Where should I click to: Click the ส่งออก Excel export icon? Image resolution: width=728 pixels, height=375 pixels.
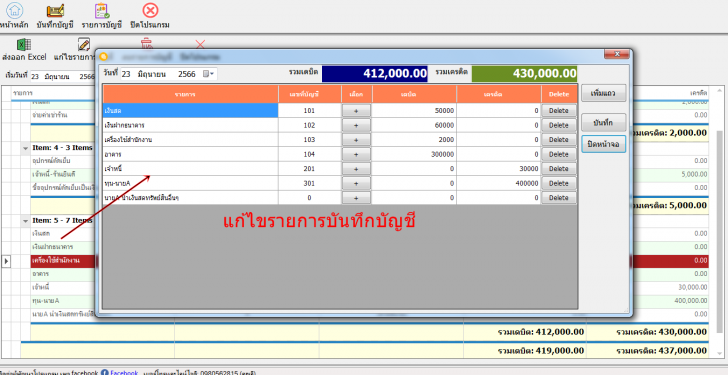click(24, 45)
